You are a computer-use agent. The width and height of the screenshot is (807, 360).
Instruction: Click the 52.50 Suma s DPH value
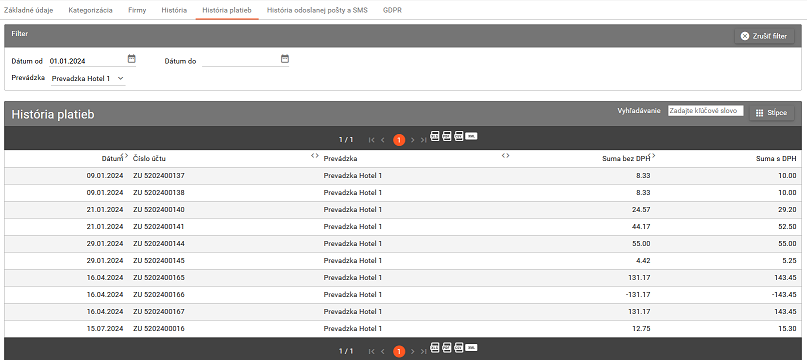coord(788,227)
